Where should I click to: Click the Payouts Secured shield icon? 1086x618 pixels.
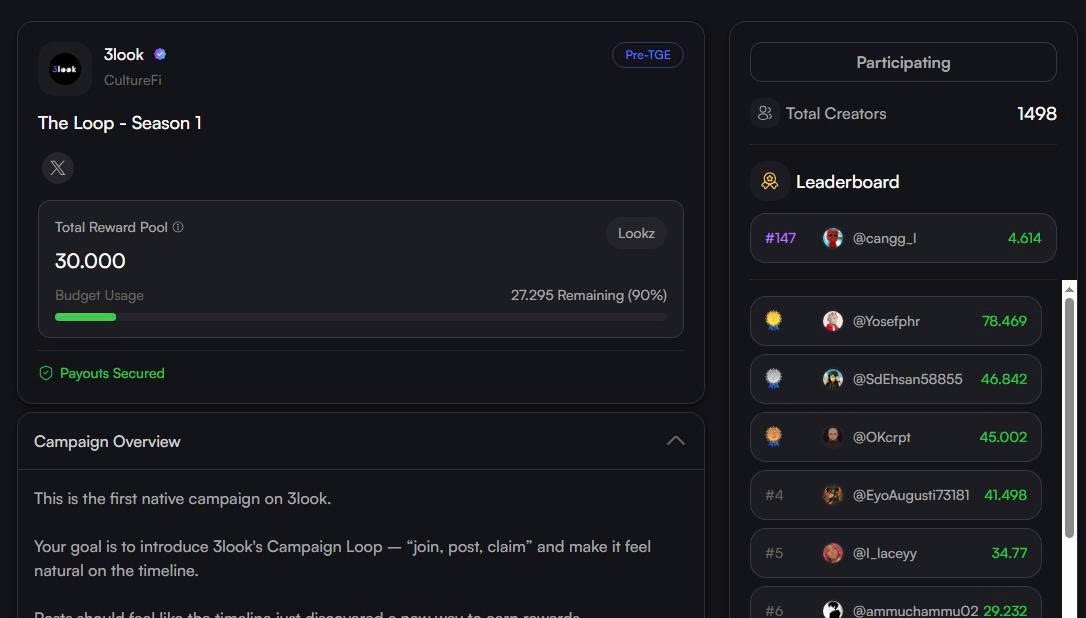45,373
